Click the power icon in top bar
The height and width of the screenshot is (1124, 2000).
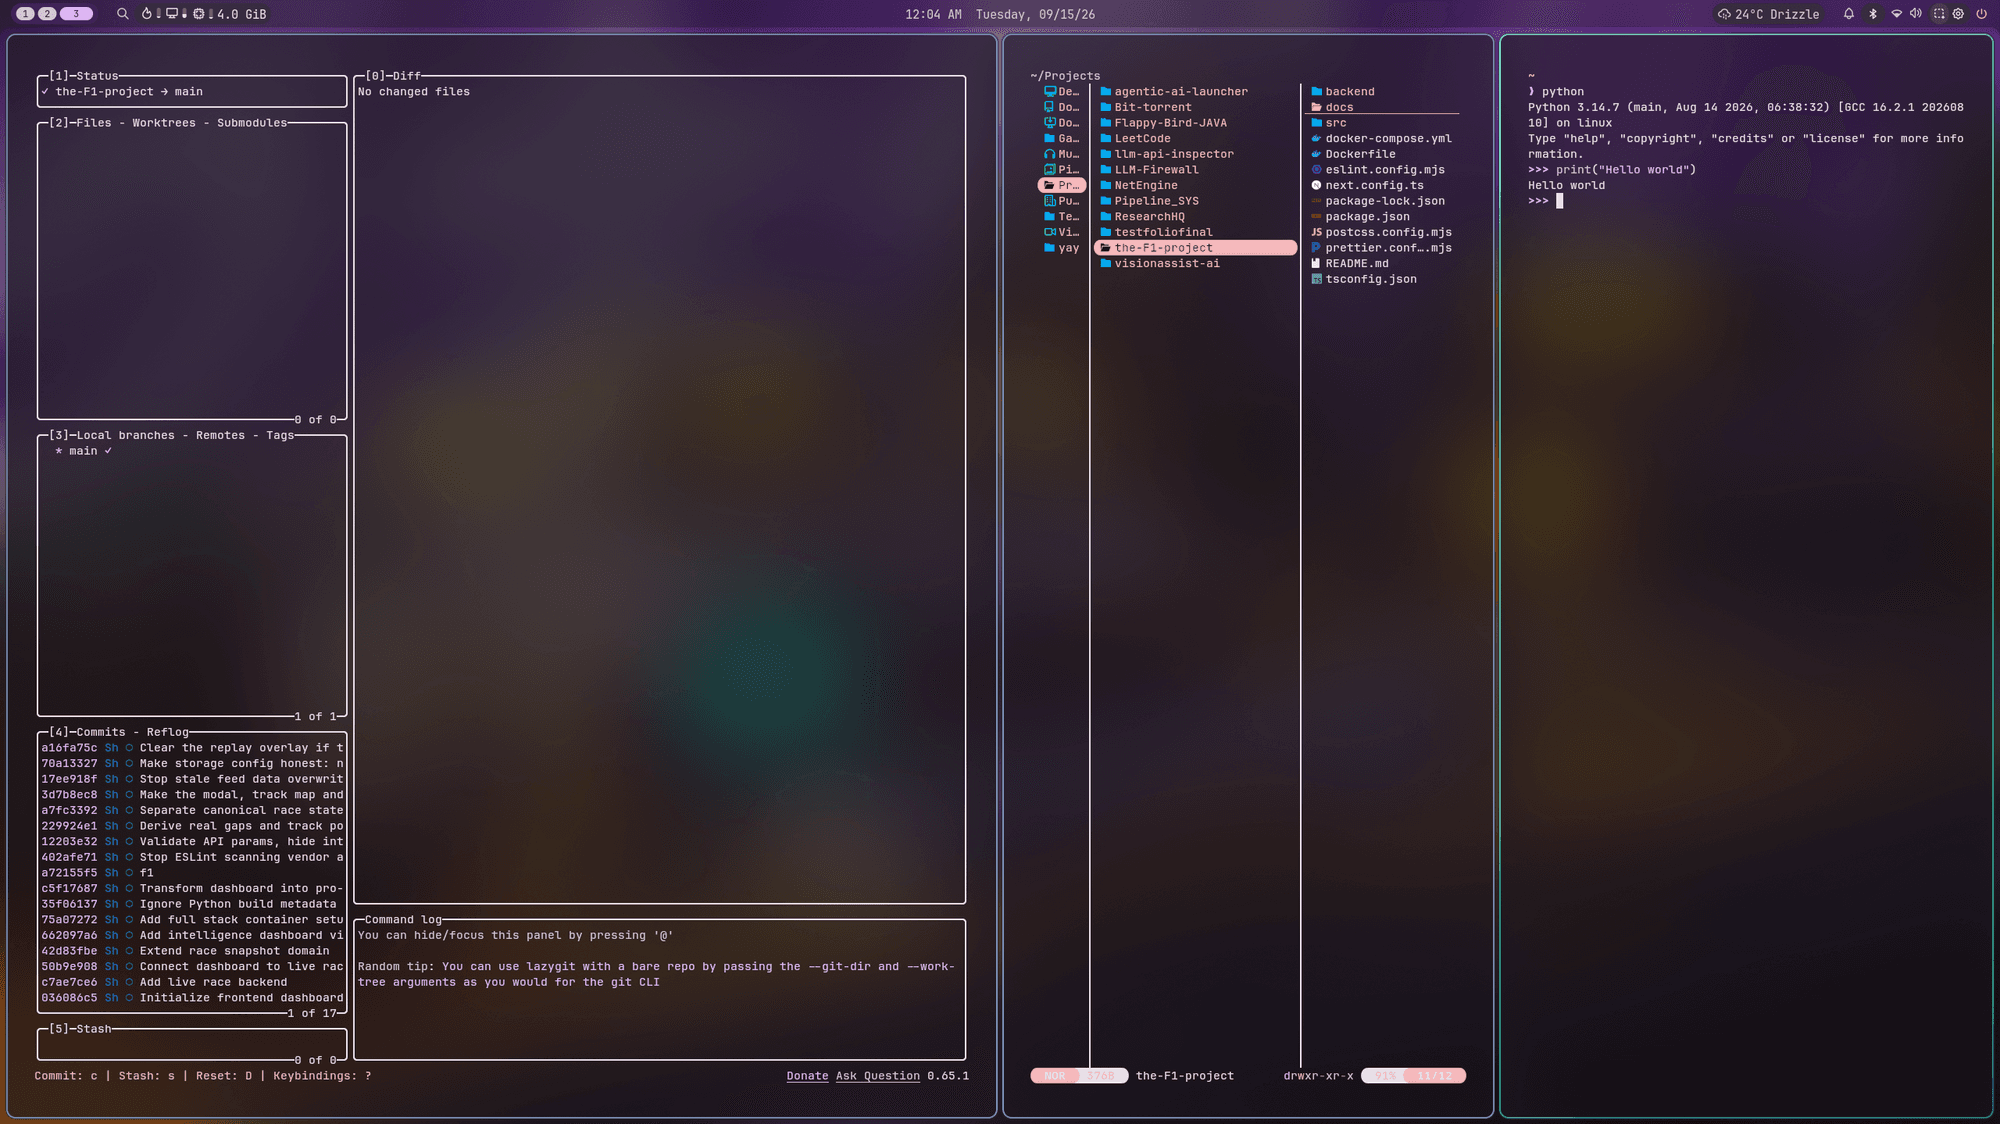point(1981,14)
